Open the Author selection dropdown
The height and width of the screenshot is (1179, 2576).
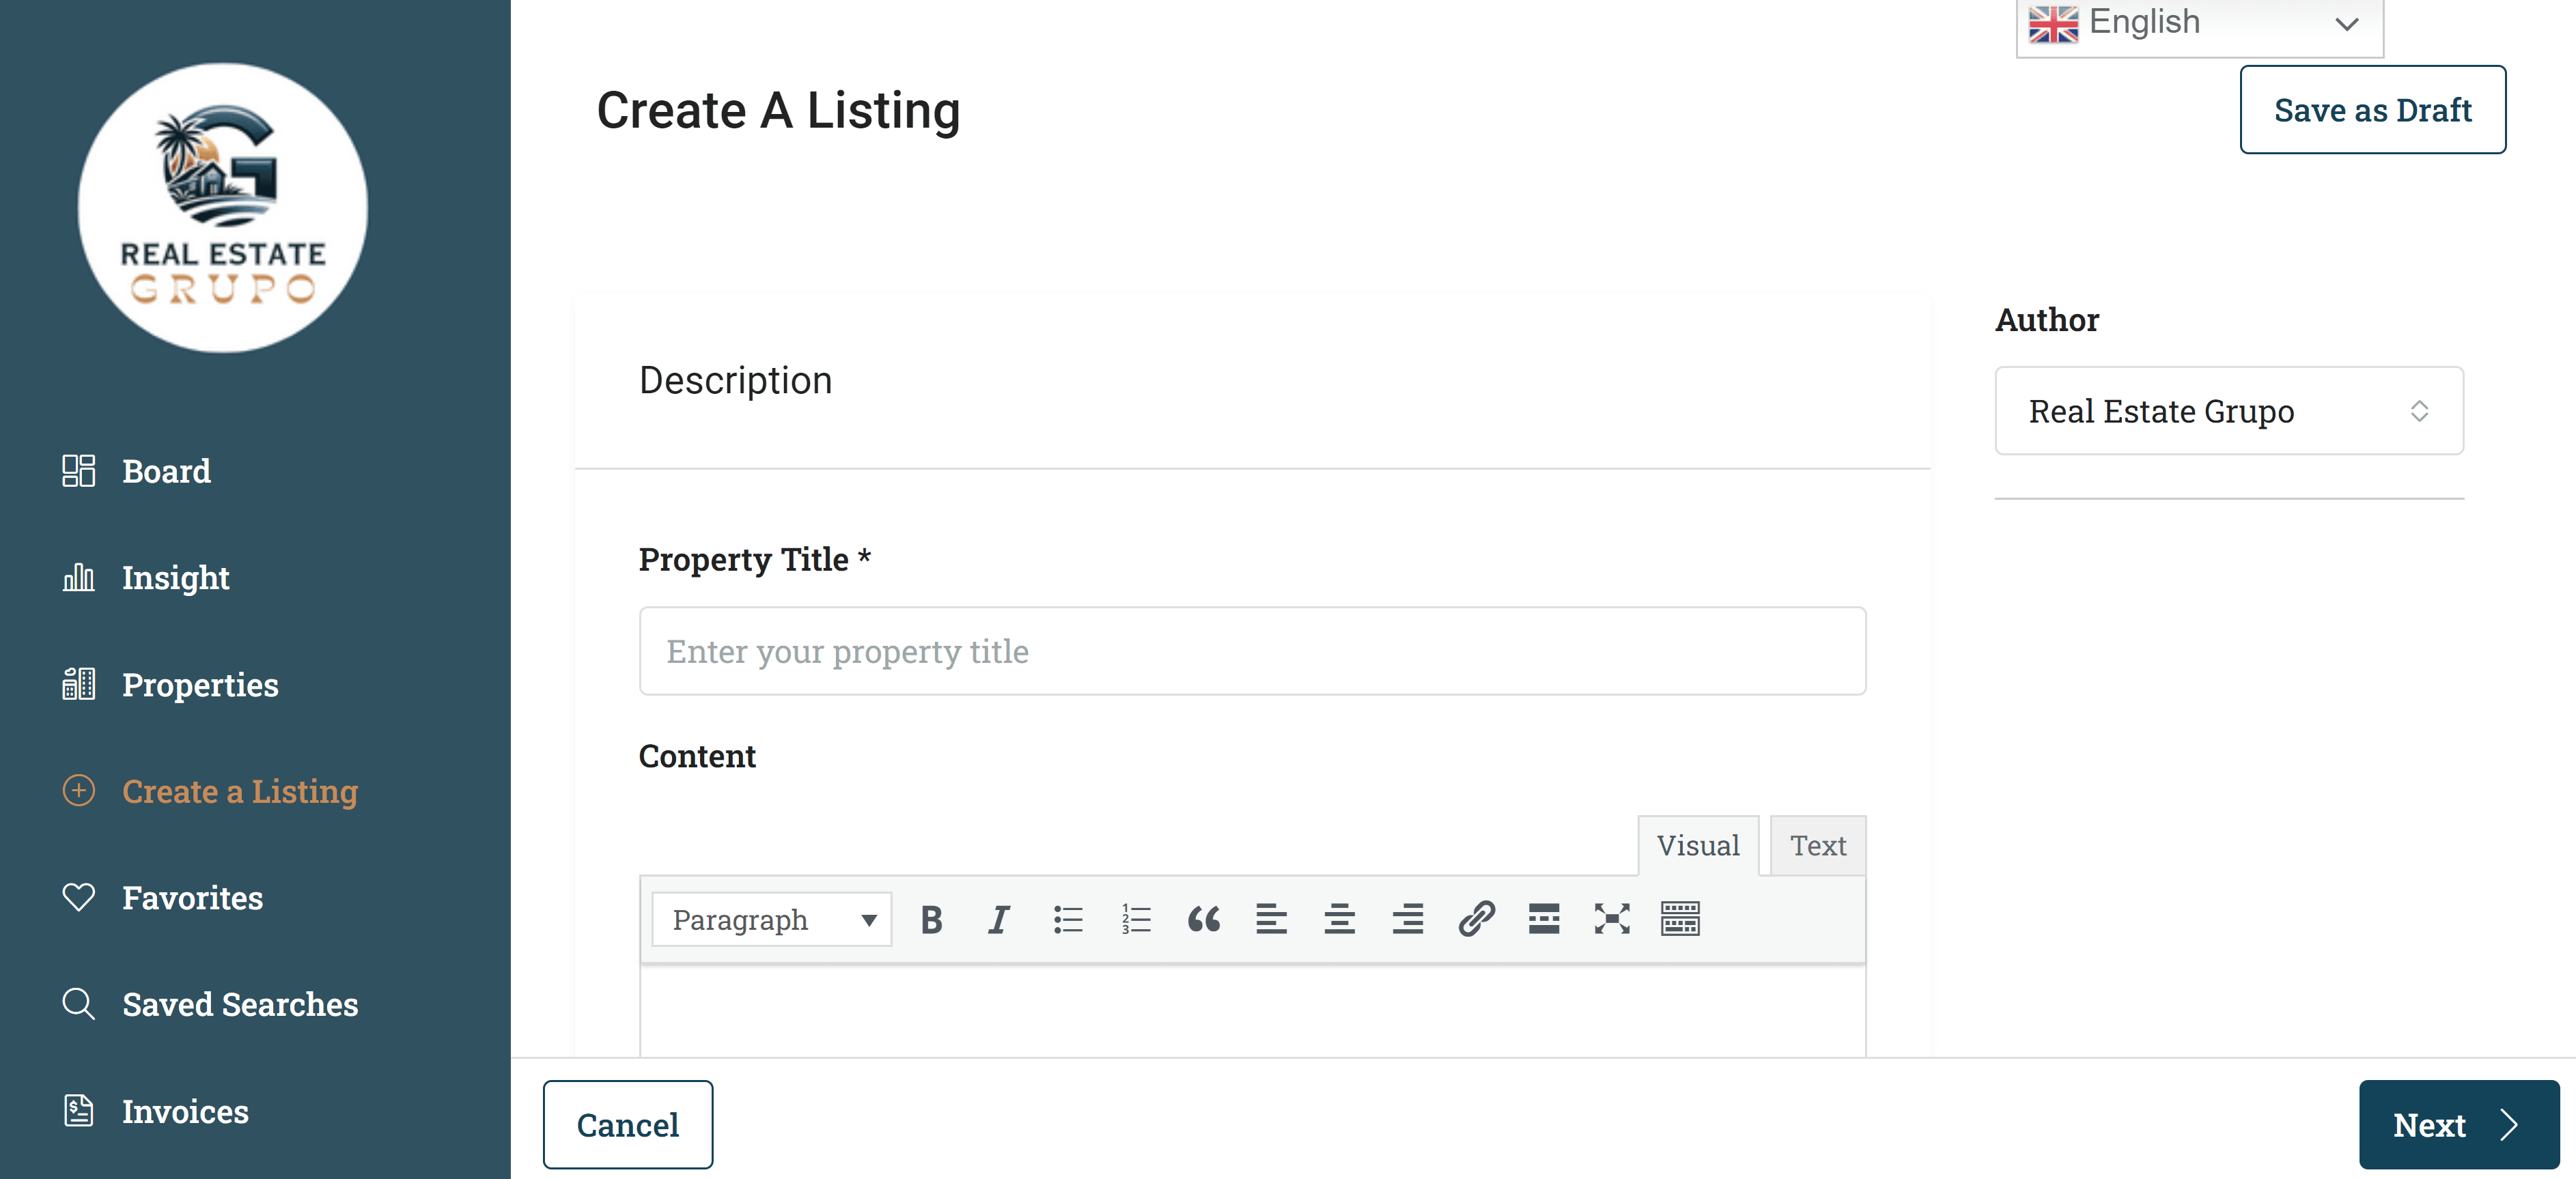tap(2228, 410)
